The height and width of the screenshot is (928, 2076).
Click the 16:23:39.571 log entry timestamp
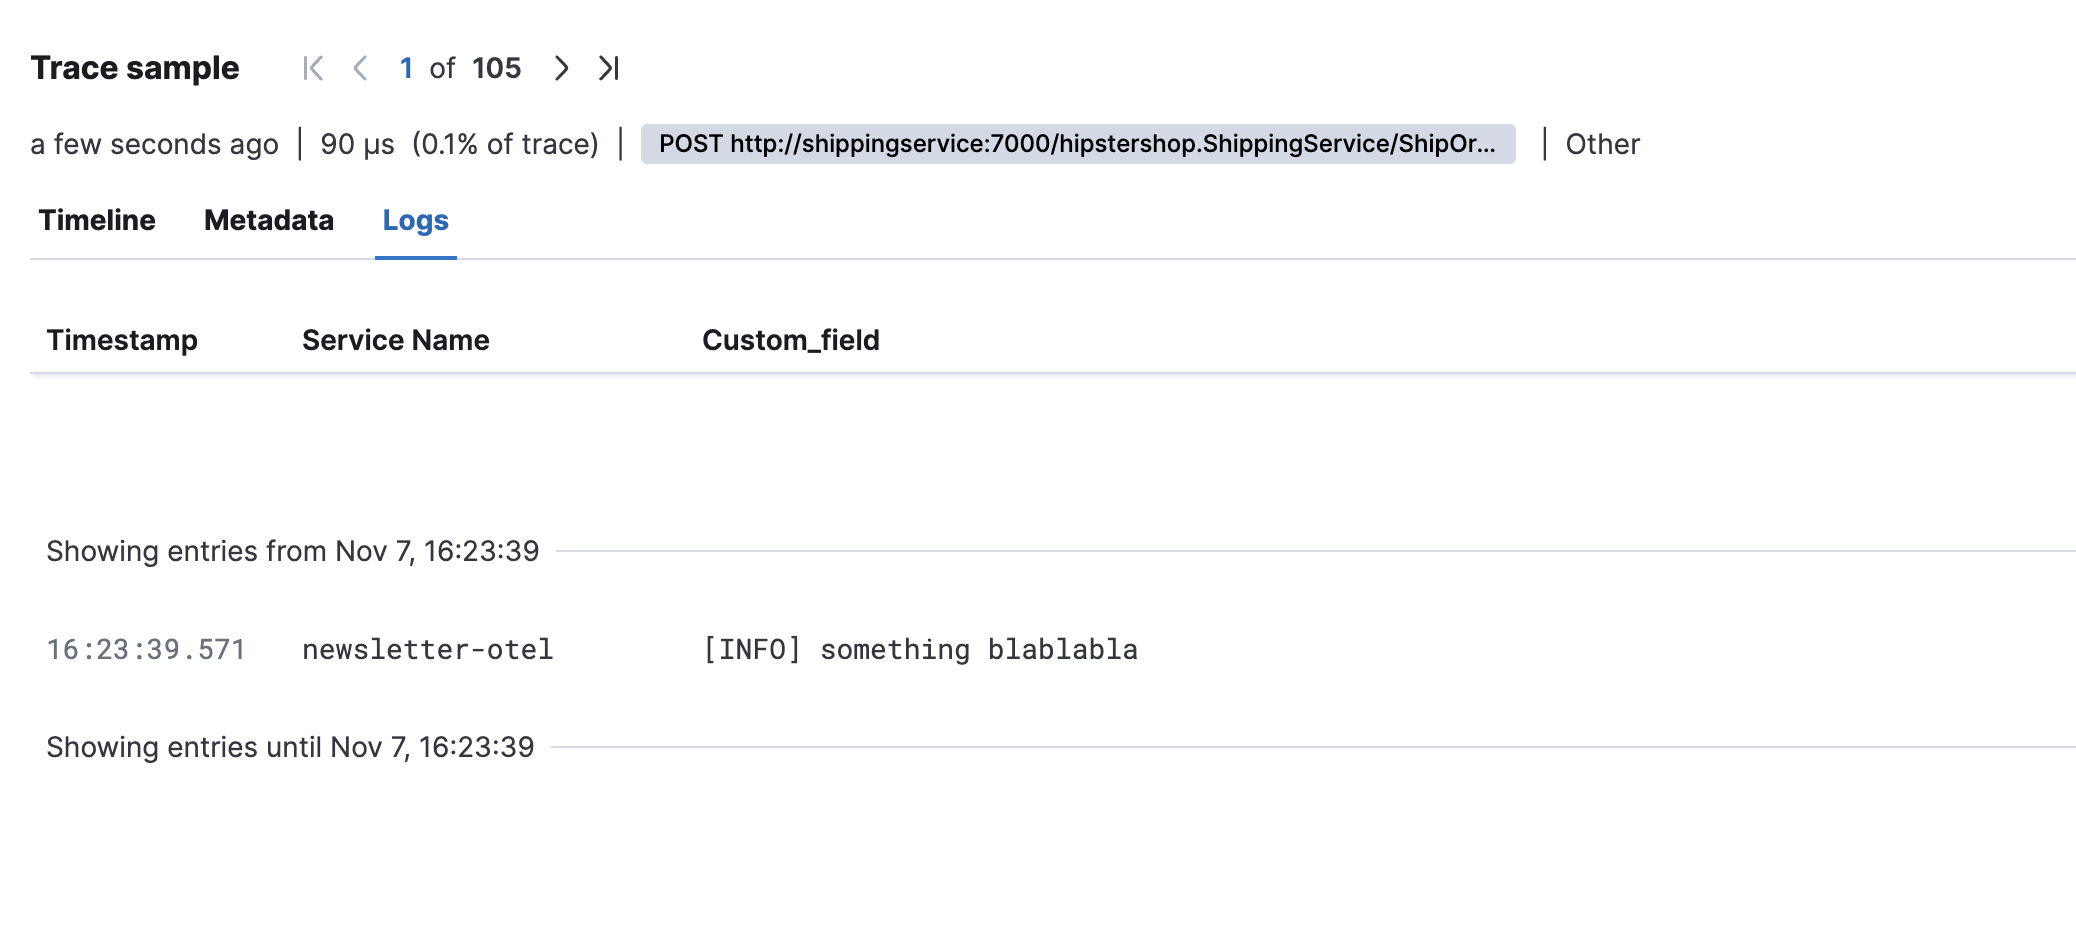coord(146,649)
